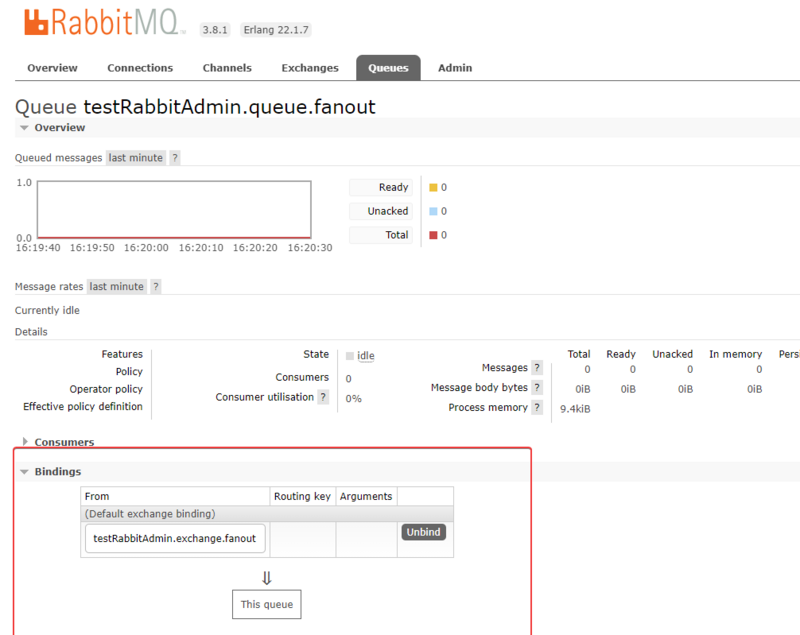Open the Message rates help icon
This screenshot has width=800, height=635.
157,286
